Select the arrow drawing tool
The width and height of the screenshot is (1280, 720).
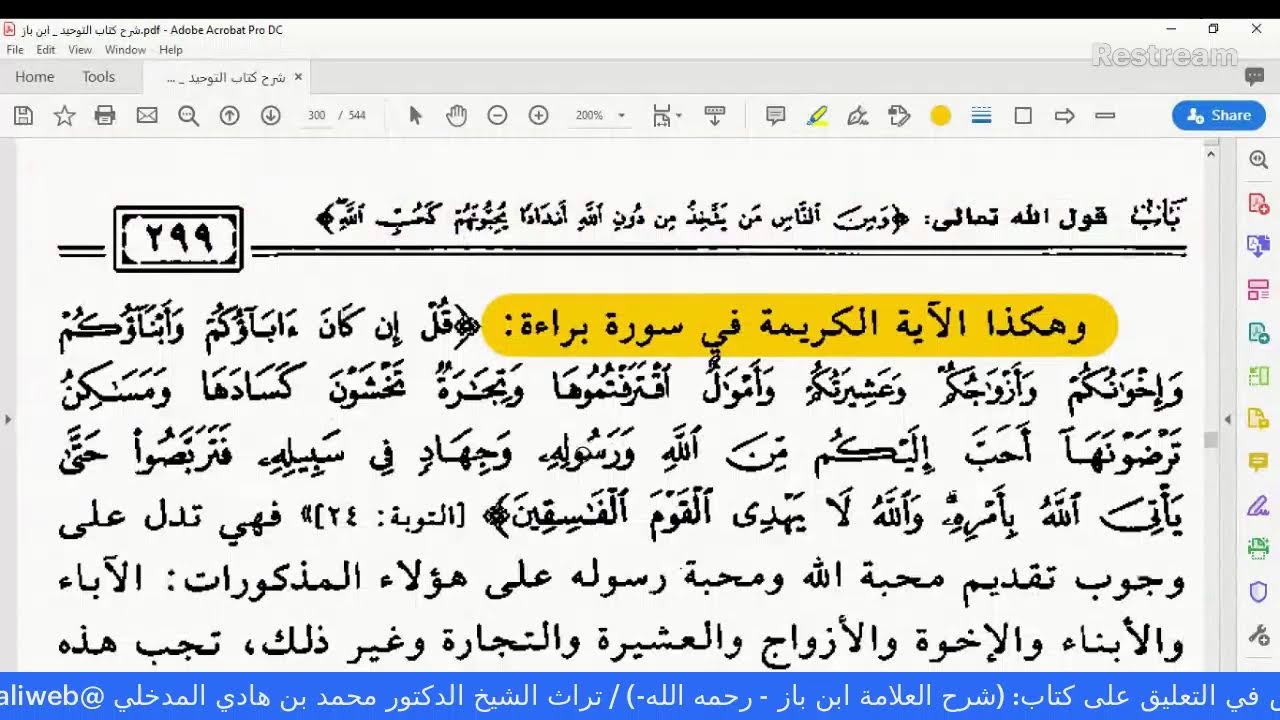(1064, 116)
